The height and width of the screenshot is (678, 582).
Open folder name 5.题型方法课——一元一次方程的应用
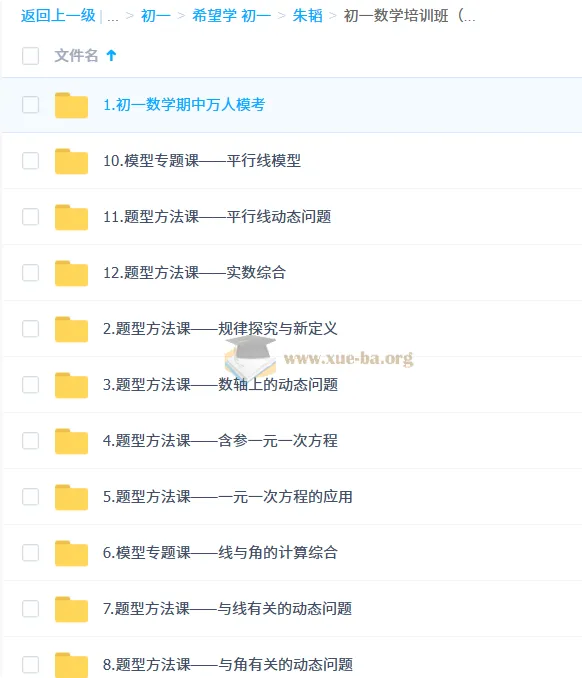(228, 496)
